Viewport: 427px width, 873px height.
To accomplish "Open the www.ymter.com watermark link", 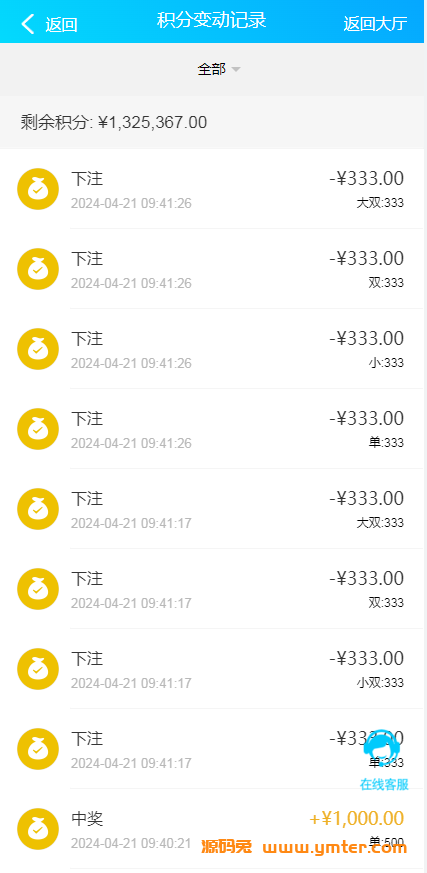I will [335, 847].
